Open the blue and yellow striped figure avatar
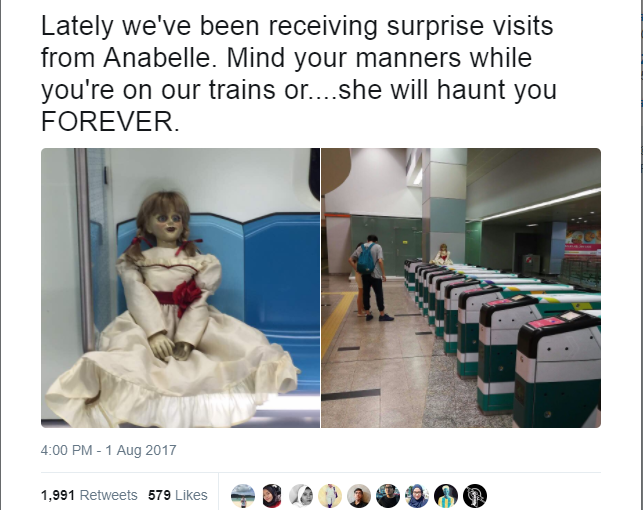This screenshot has height=510, width=643. click(446, 496)
